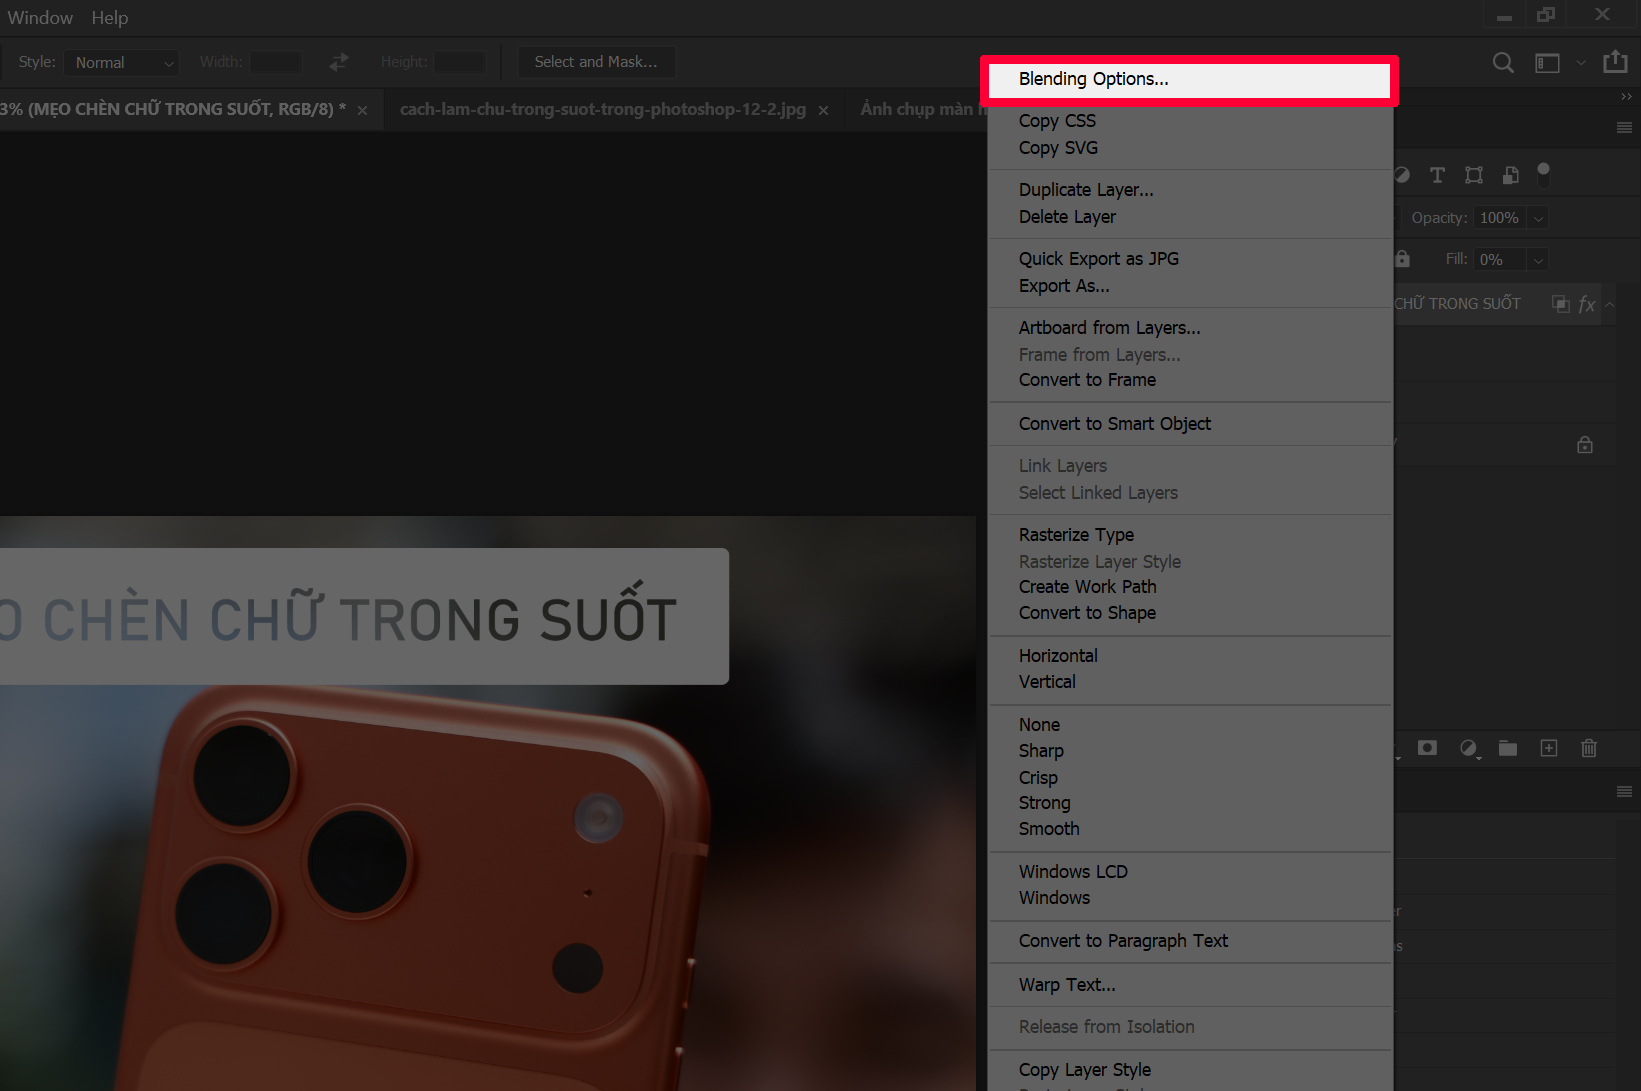
Task: Open the Share an image options
Action: pos(1616,62)
